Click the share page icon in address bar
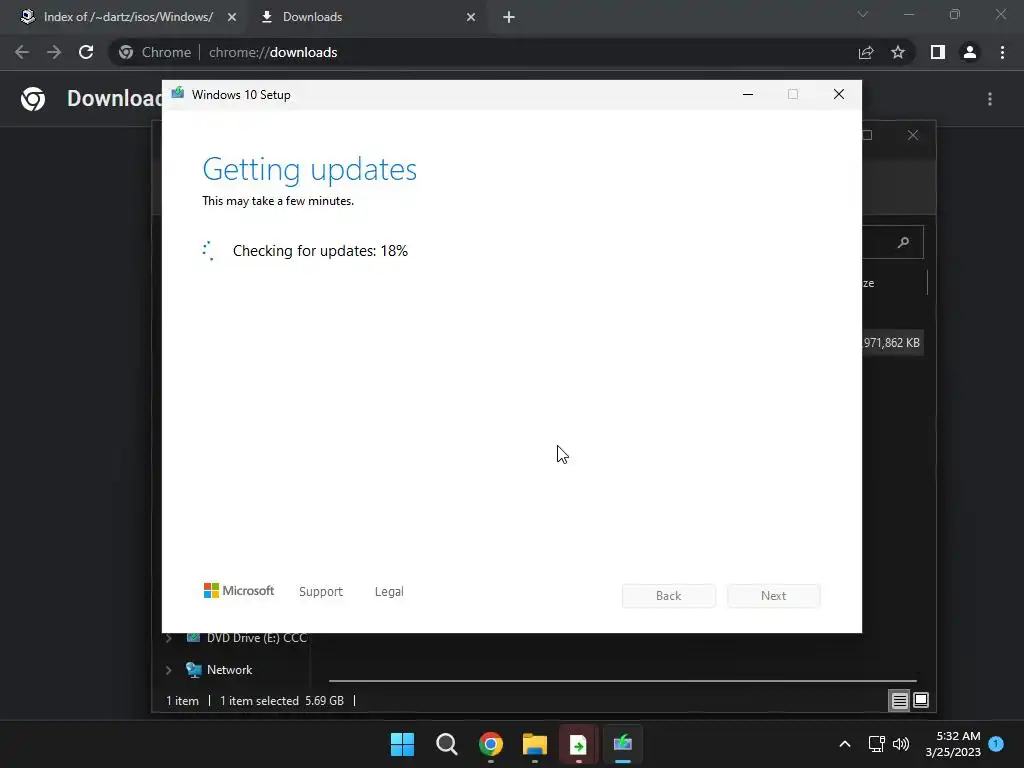The height and width of the screenshot is (768, 1024). tap(866, 52)
